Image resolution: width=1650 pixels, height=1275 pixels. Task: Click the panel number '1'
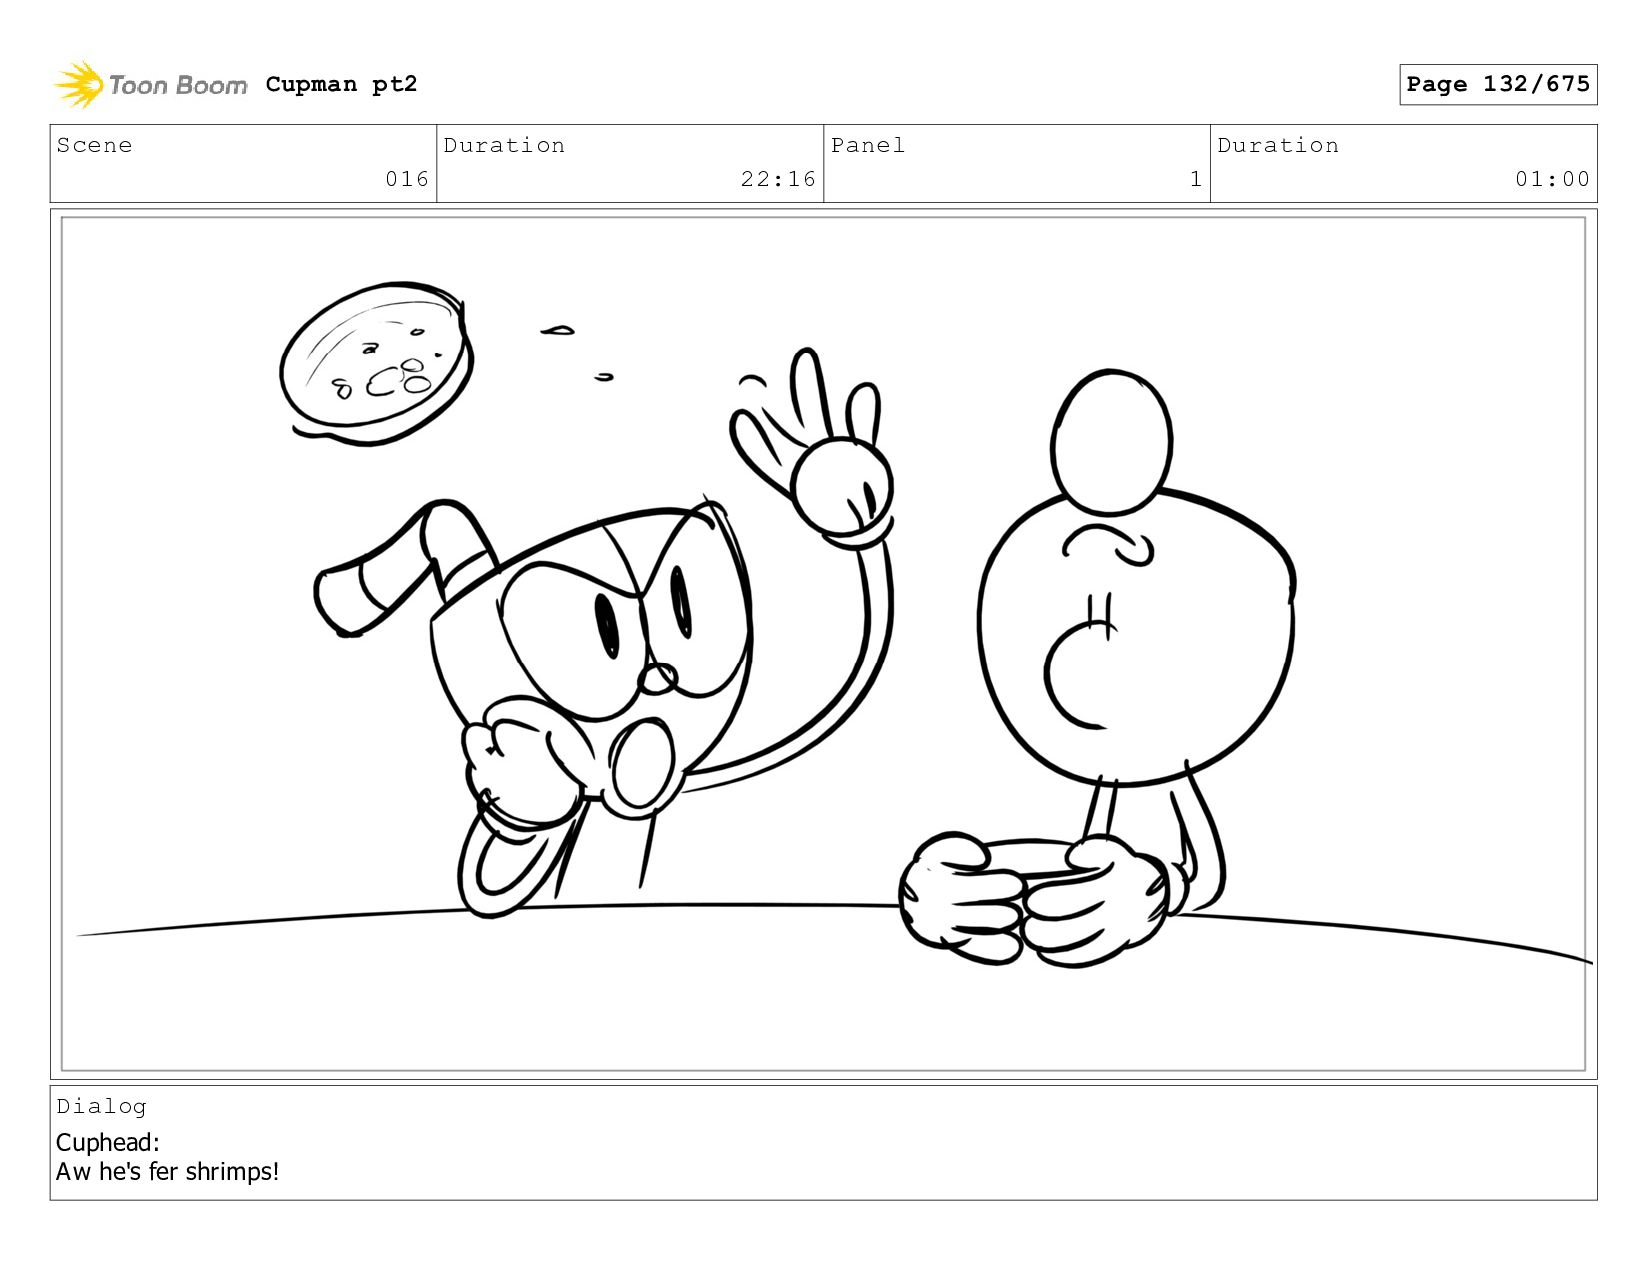click(x=1196, y=179)
